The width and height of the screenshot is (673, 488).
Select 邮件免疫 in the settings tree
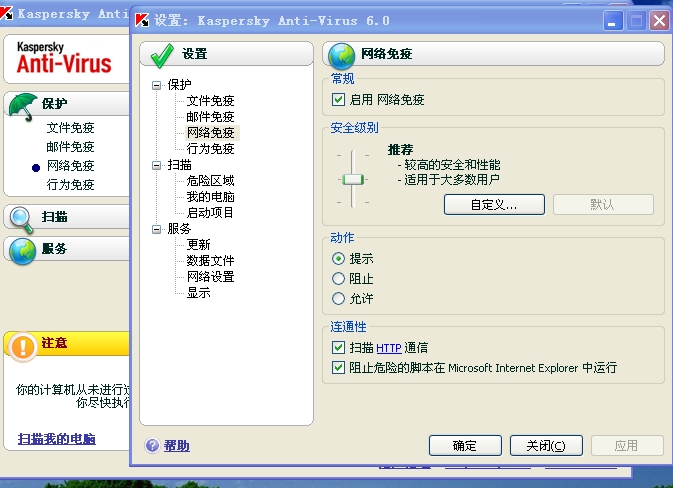[210, 117]
